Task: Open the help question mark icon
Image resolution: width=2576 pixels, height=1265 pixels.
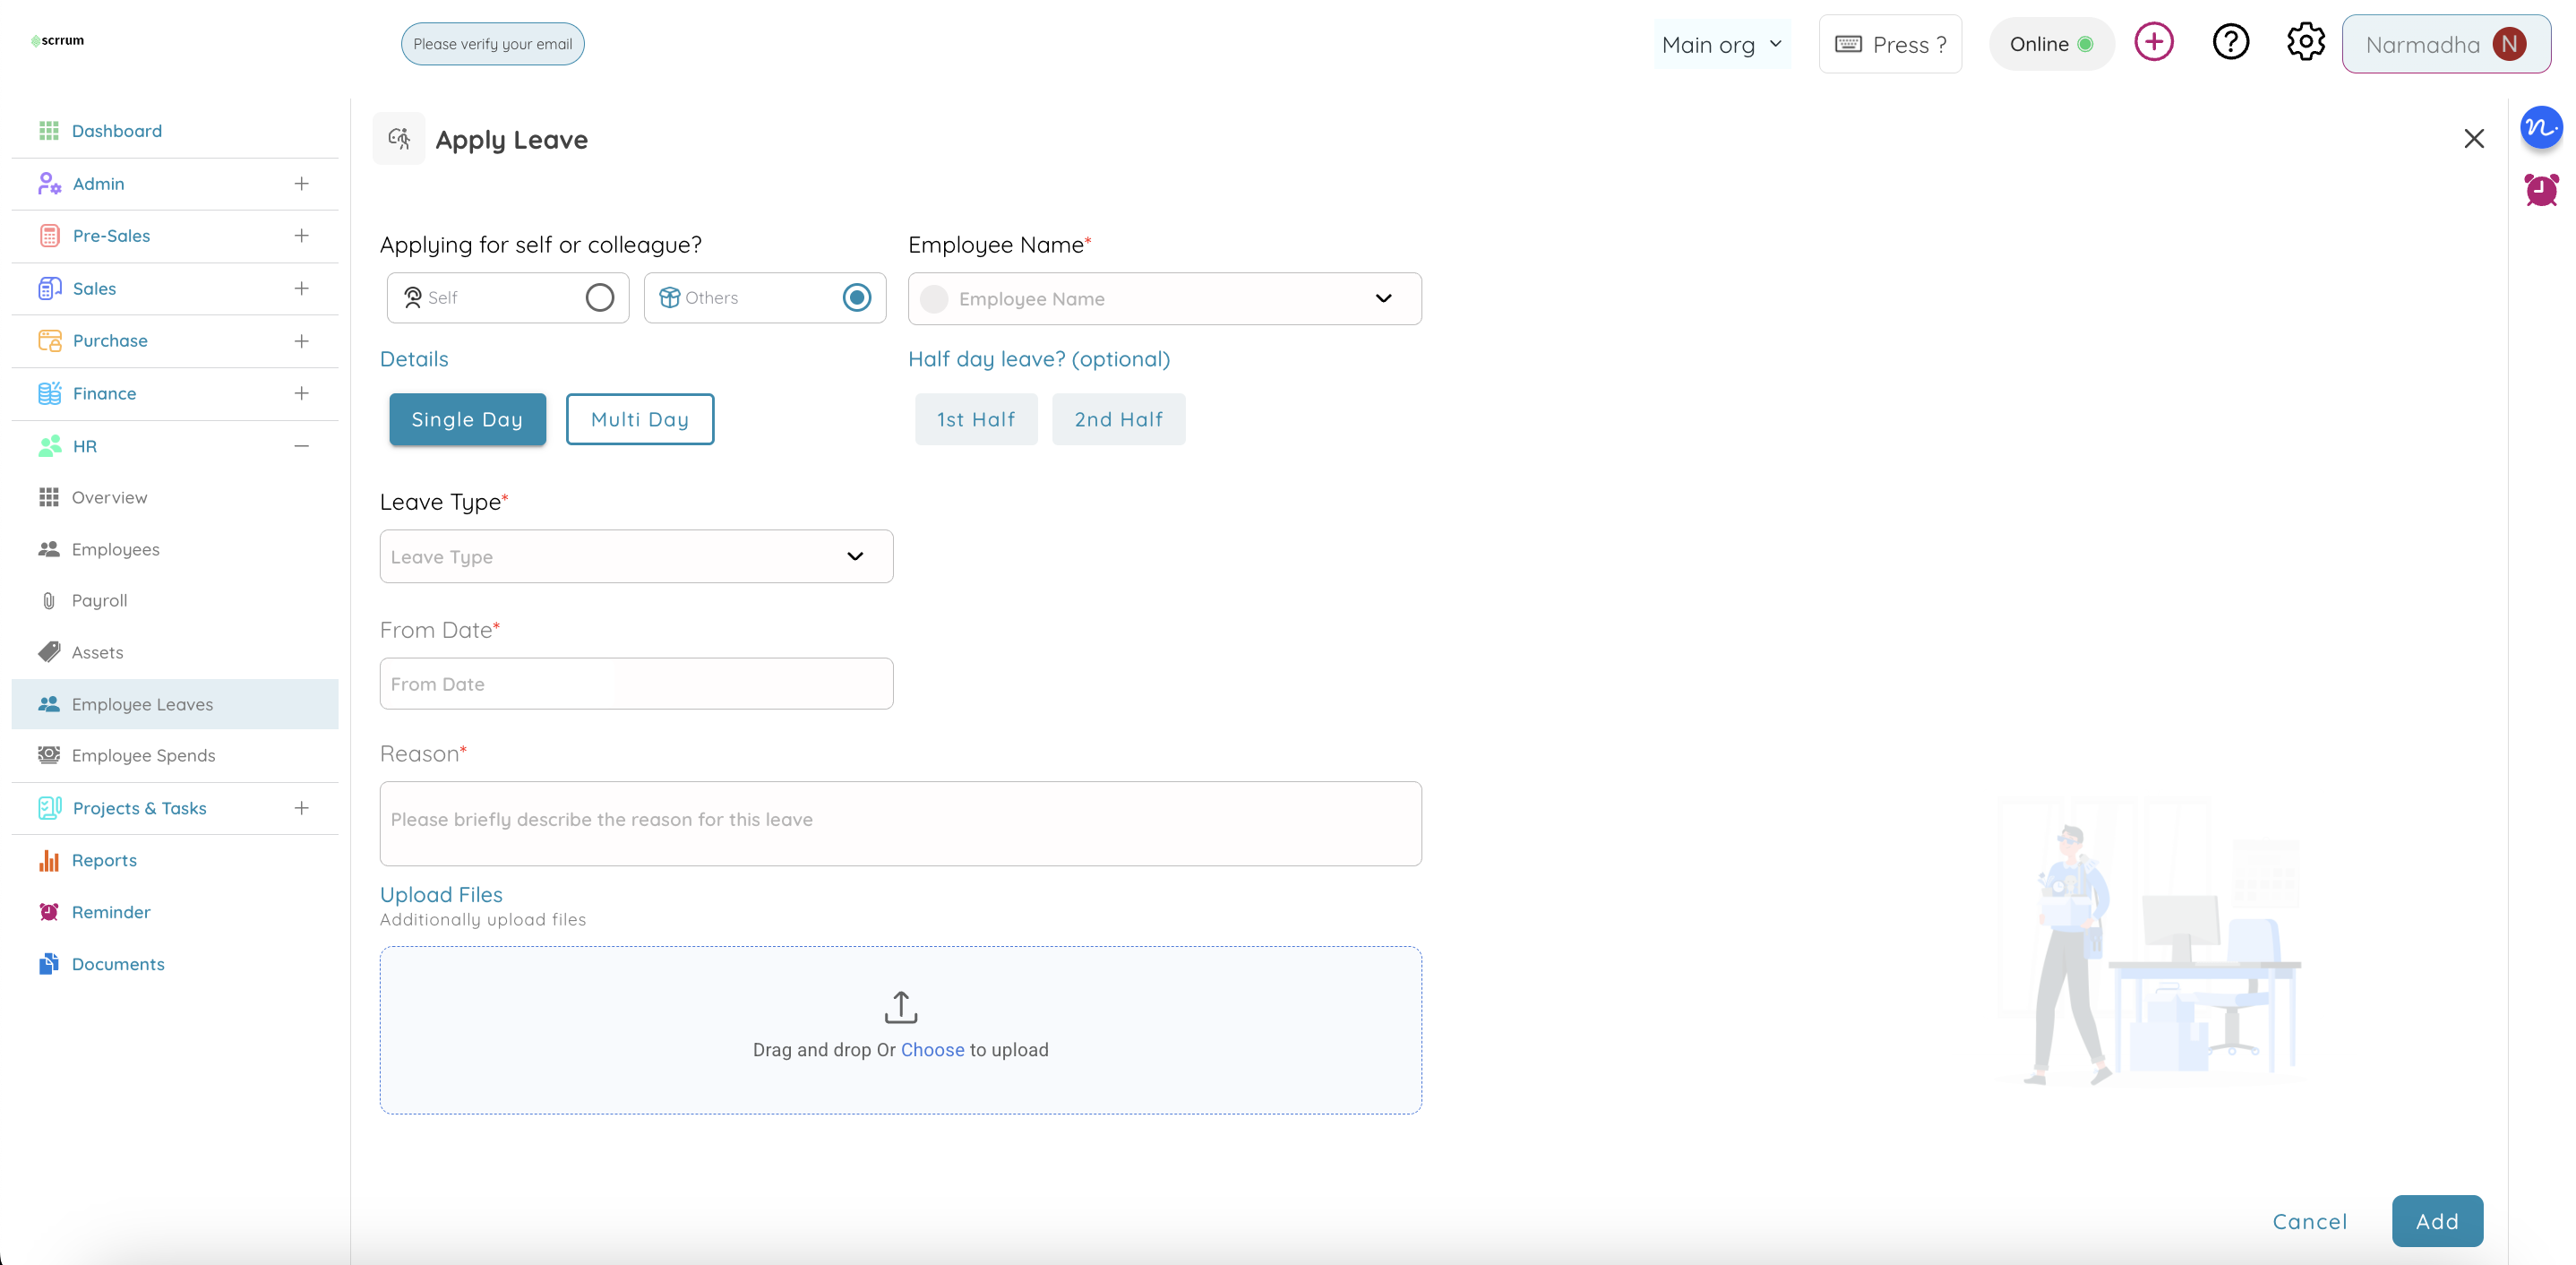Action: (2230, 43)
